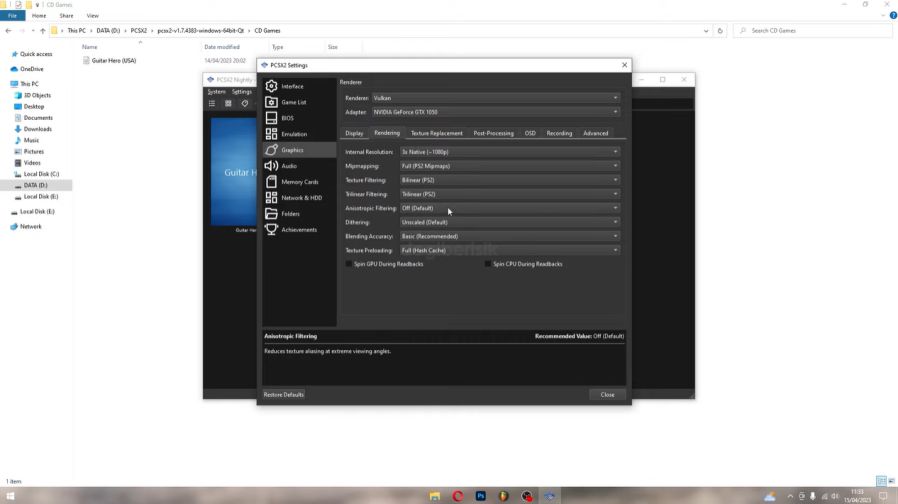
Task: Open the Blending Accuracy dropdown
Action: [510, 236]
